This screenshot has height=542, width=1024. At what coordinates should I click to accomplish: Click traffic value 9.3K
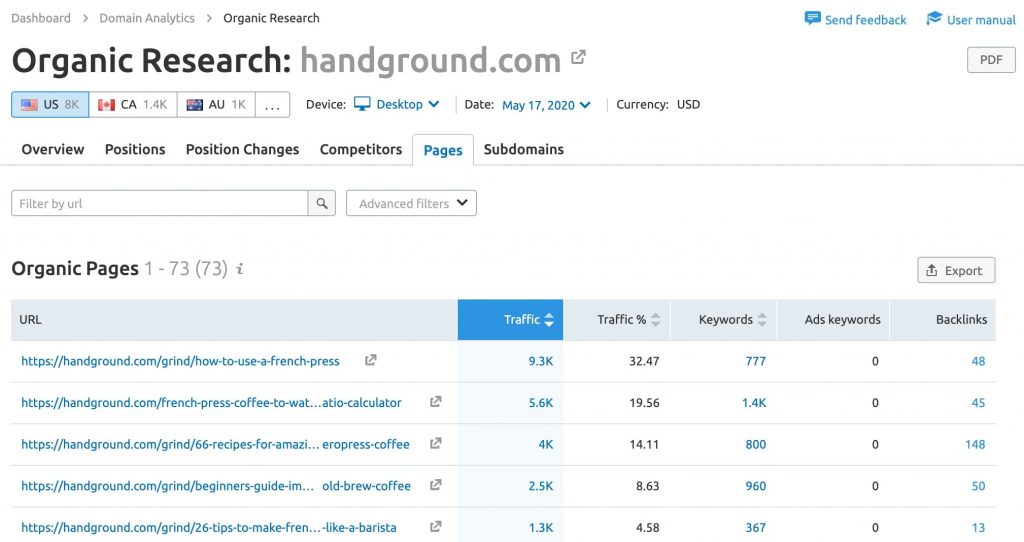[541, 361]
